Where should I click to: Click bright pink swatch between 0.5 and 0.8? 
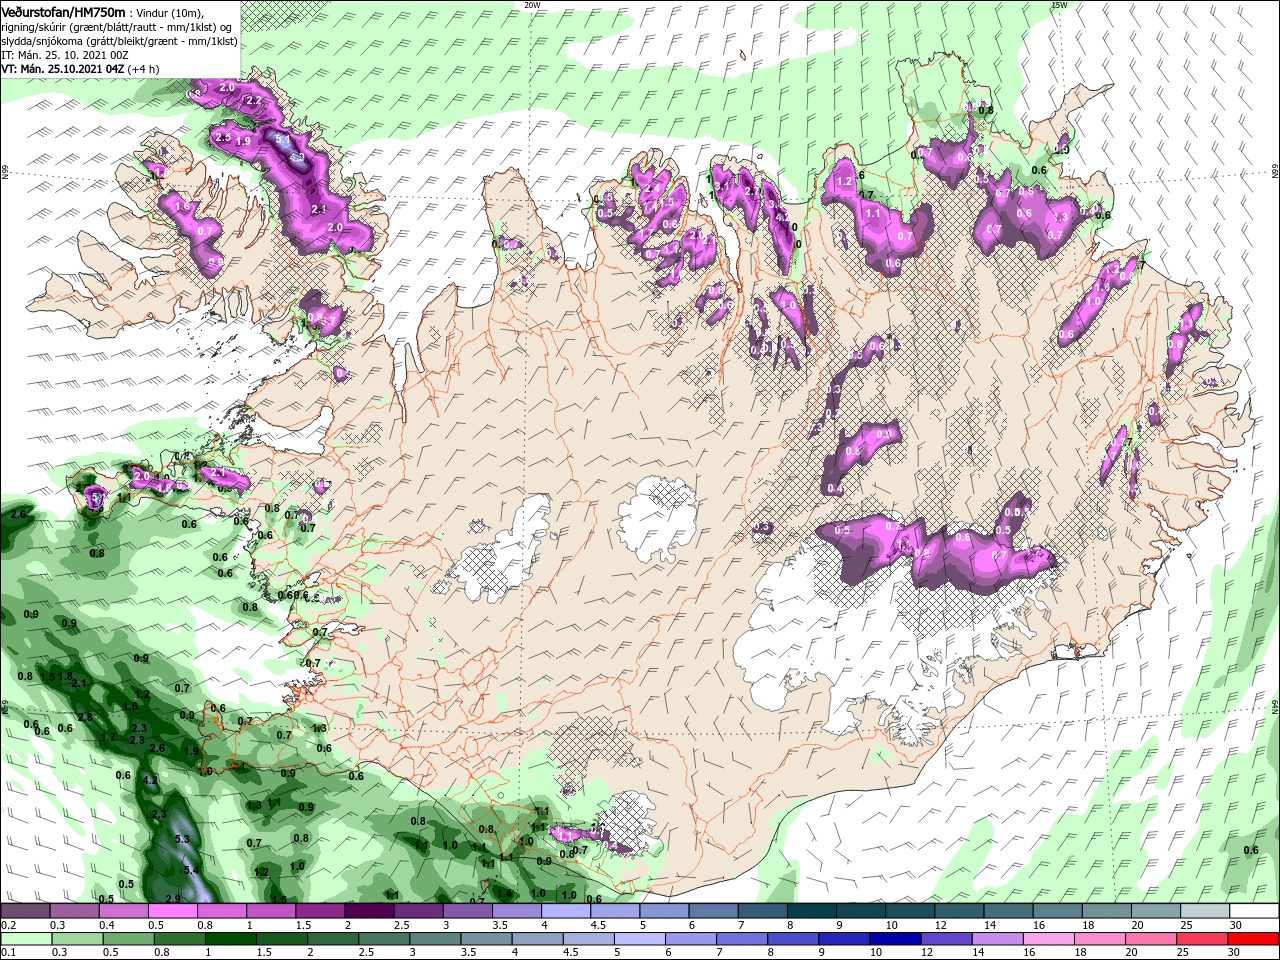(172, 911)
